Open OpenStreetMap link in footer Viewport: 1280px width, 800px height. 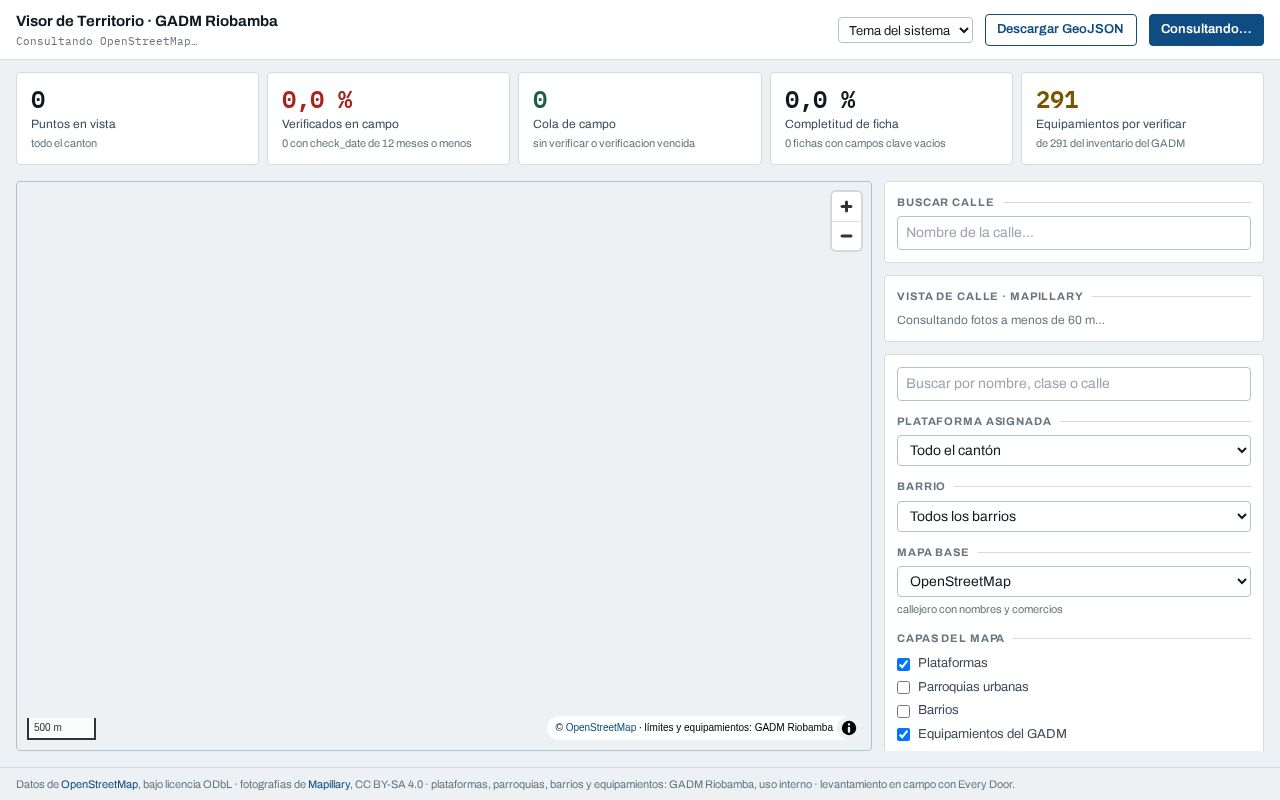coord(99,785)
